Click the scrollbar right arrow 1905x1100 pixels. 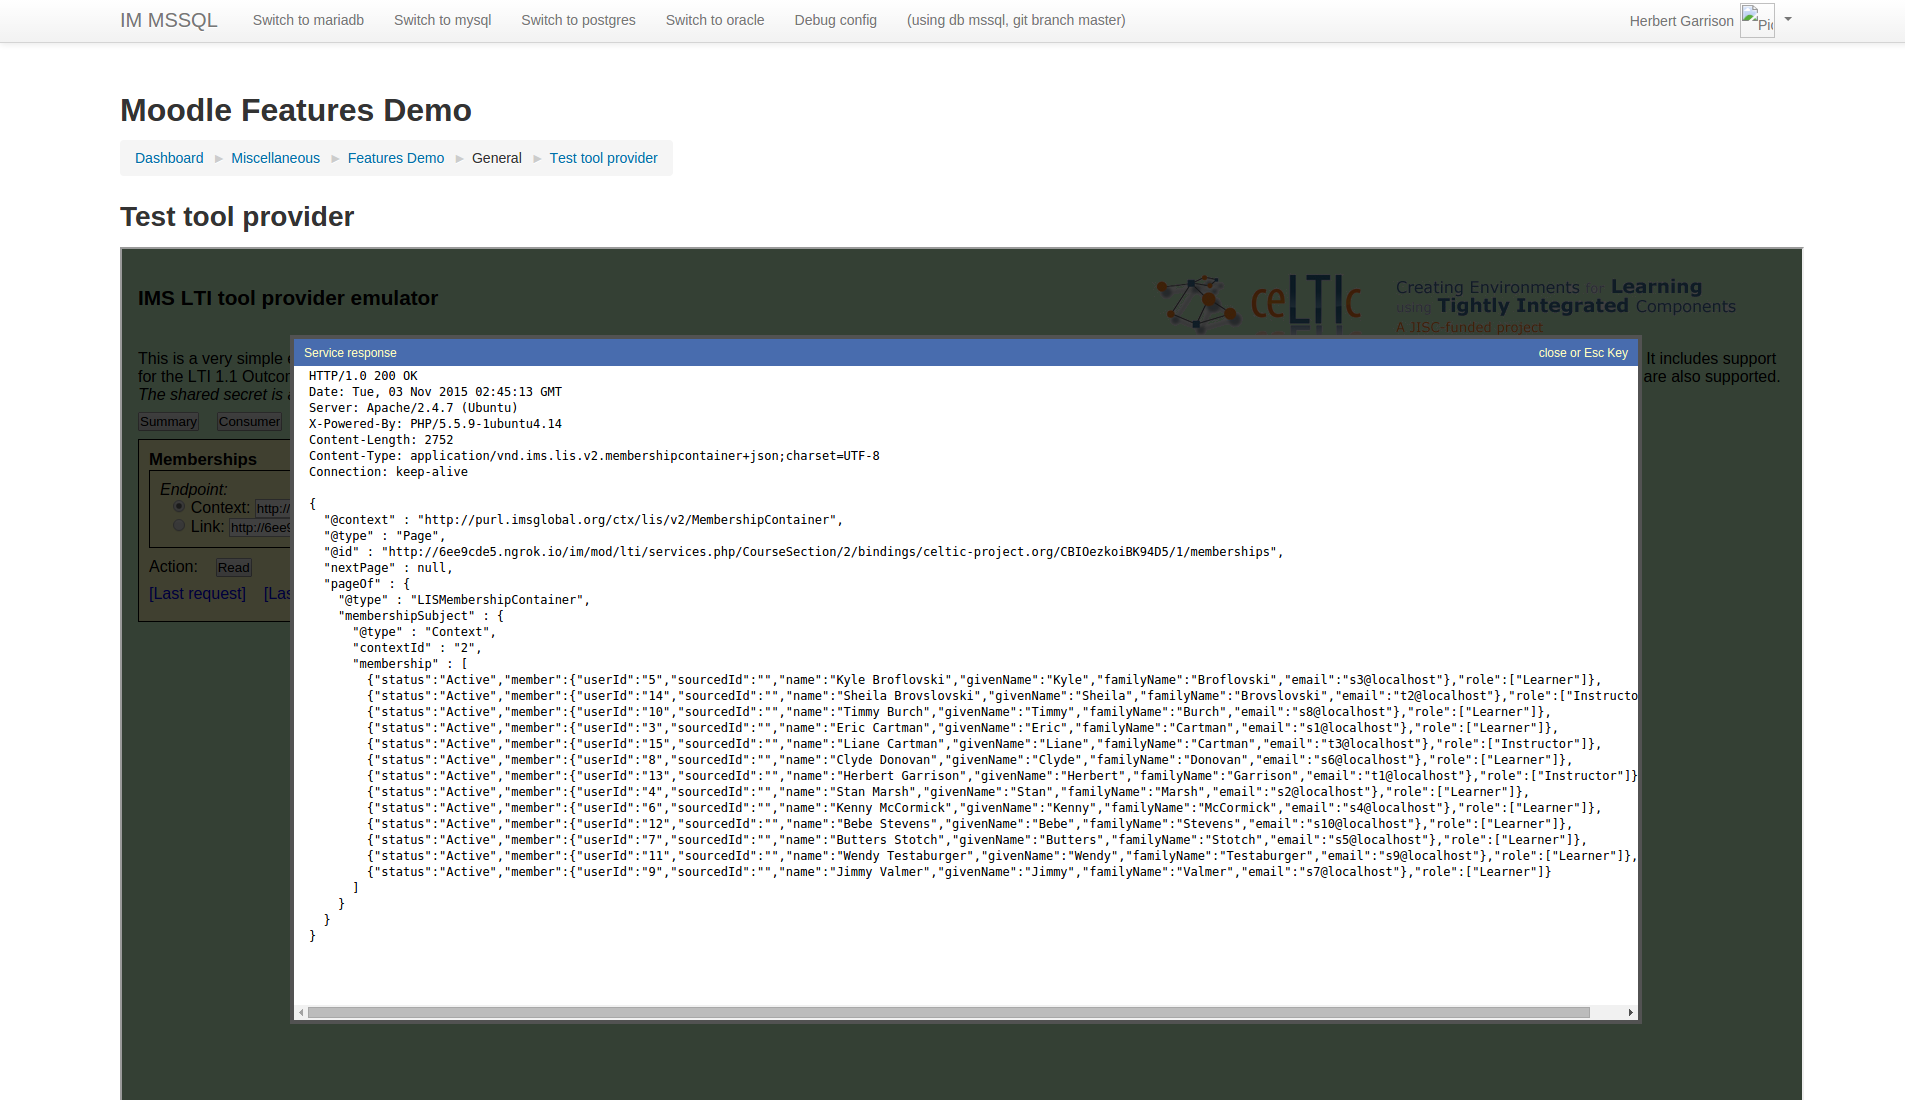[1631, 1013]
